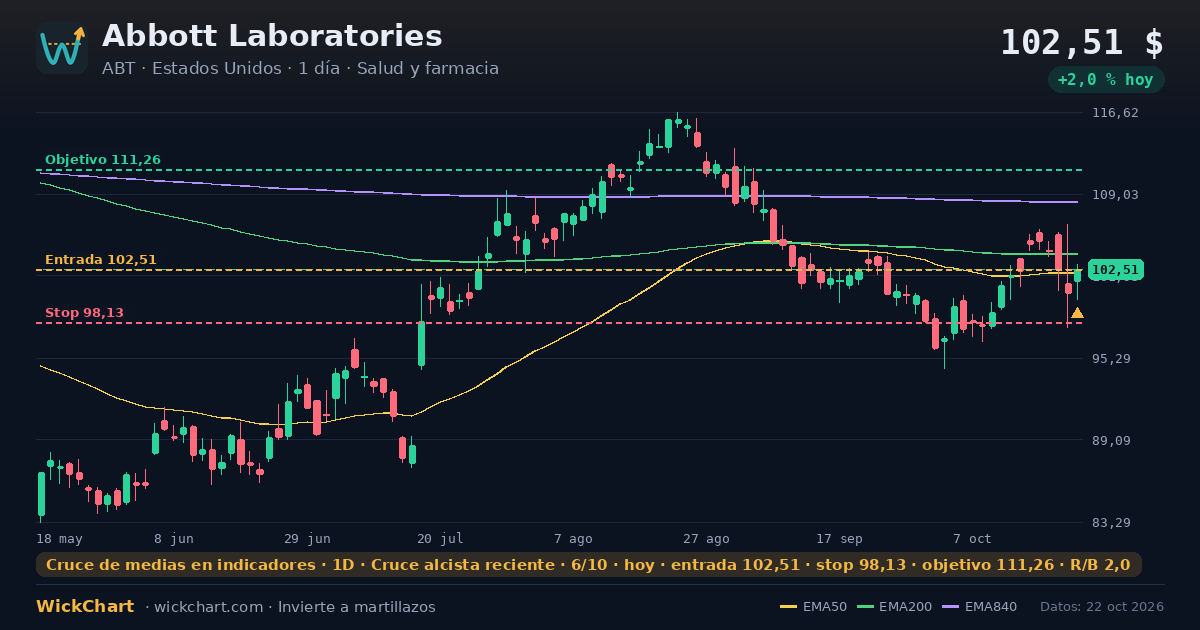Image resolution: width=1200 pixels, height=630 pixels.
Task: Click the 89,09 axis value
Action: pyautogui.click(x=1113, y=441)
